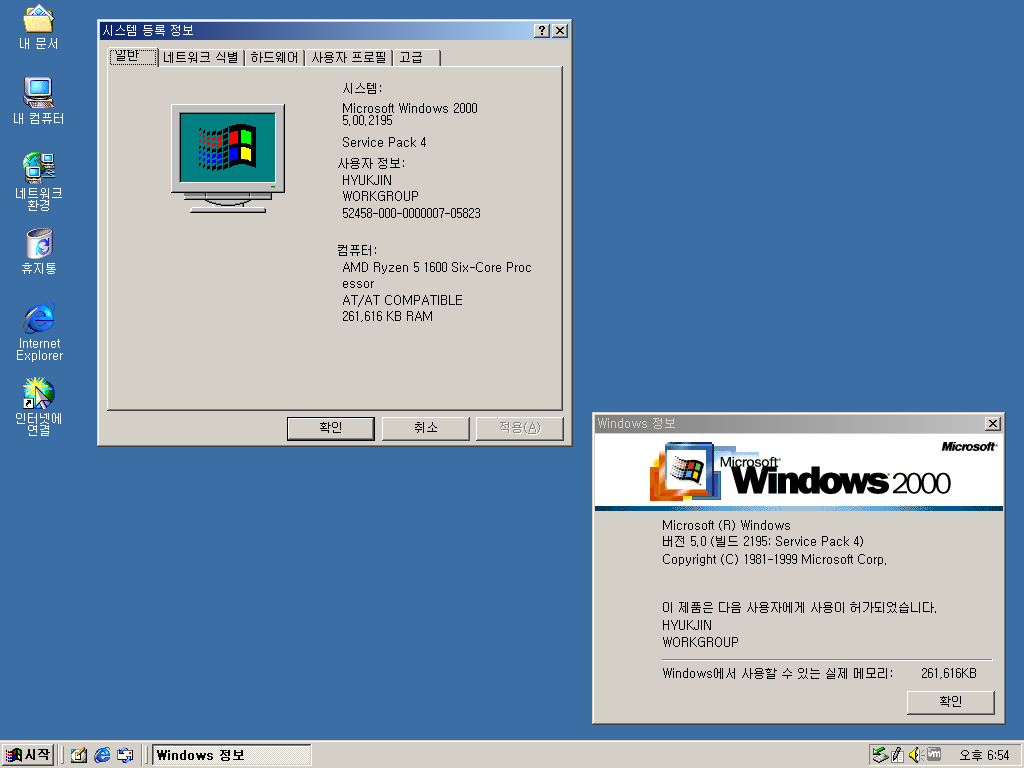Select the 네트워크 환경 desktop icon
Image resolution: width=1024 pixels, height=768 pixels.
point(39,182)
